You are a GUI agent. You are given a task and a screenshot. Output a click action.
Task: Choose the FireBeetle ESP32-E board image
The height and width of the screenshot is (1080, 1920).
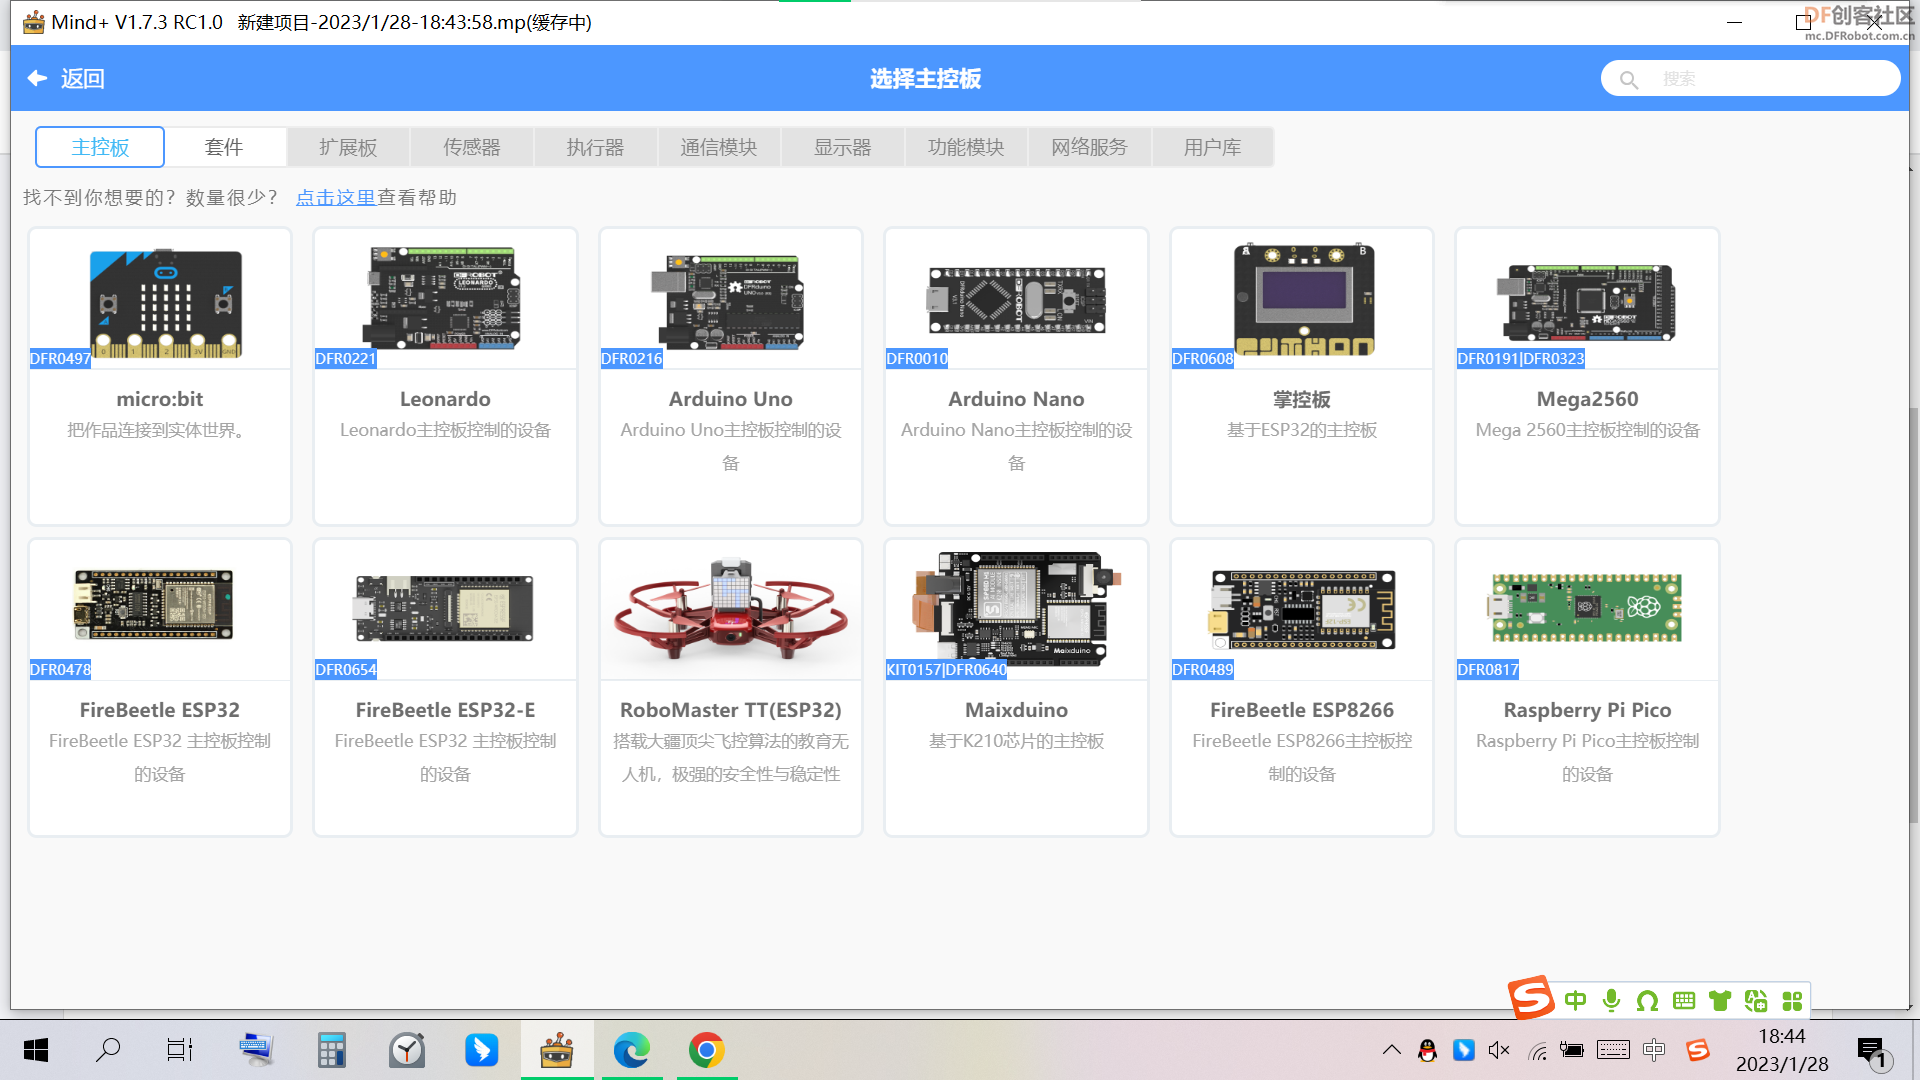(x=444, y=608)
